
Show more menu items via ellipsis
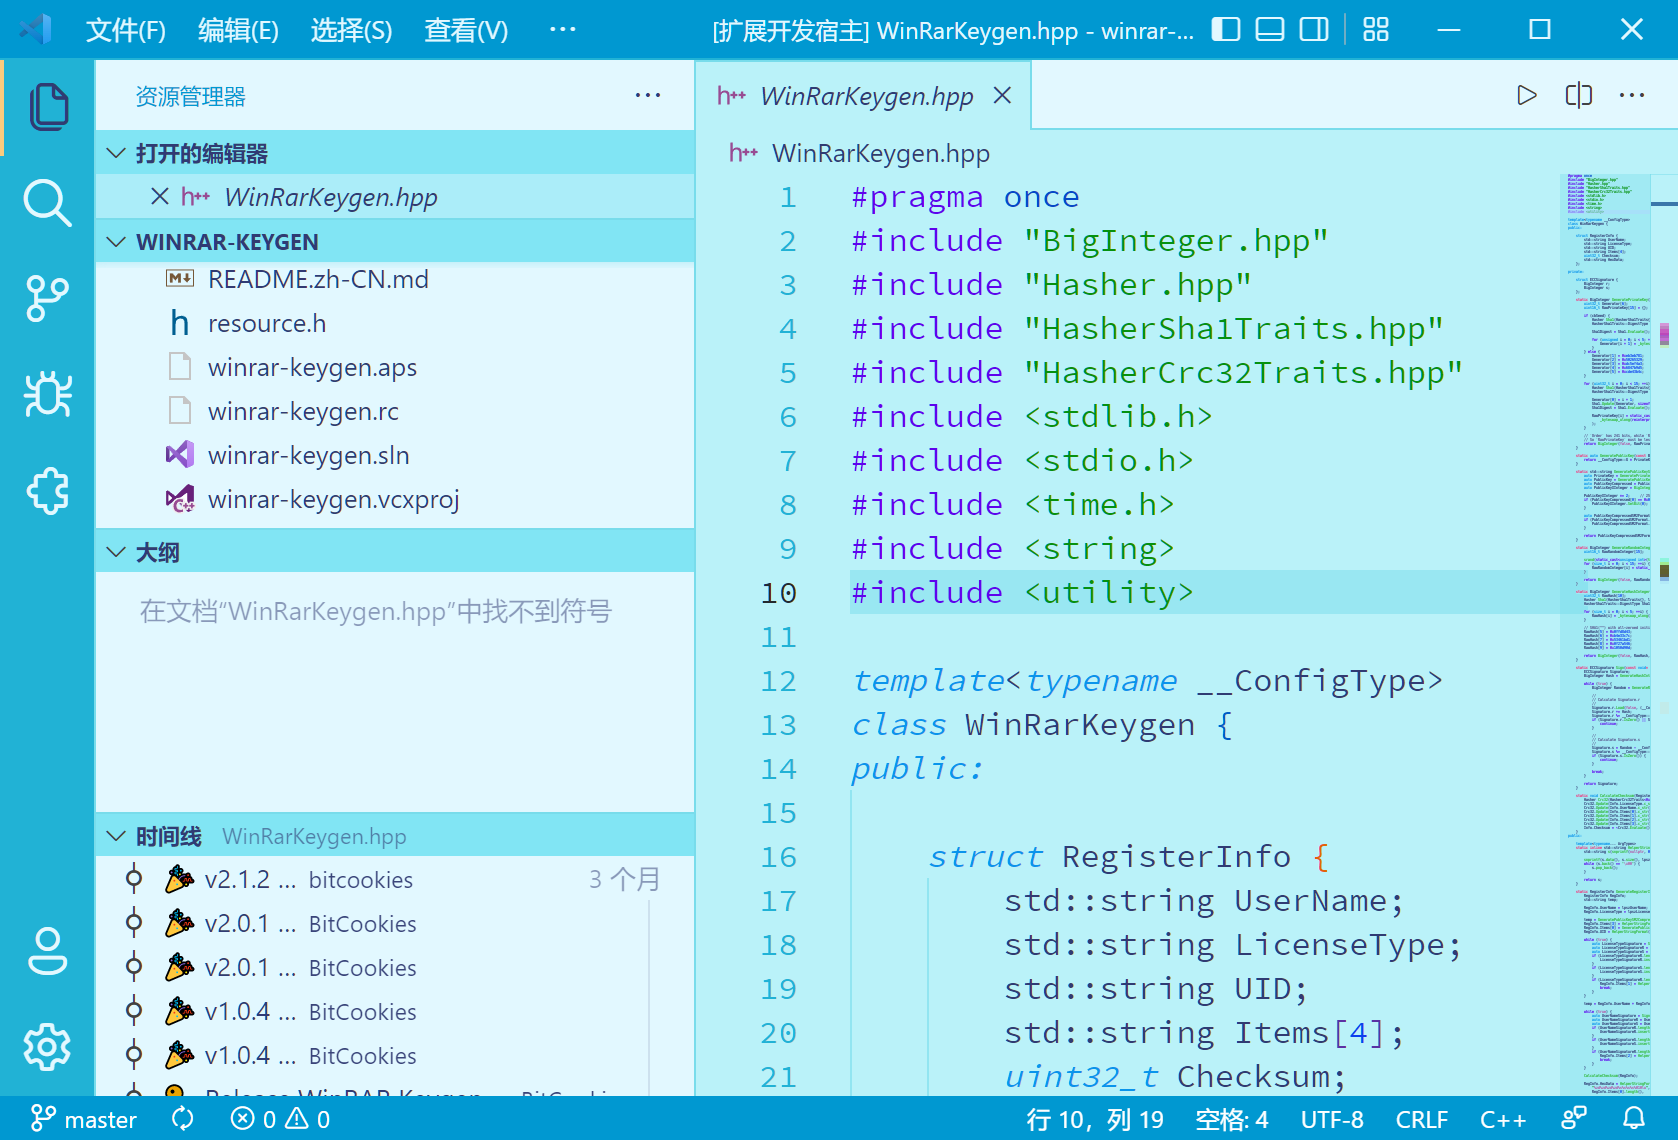pos(563,30)
